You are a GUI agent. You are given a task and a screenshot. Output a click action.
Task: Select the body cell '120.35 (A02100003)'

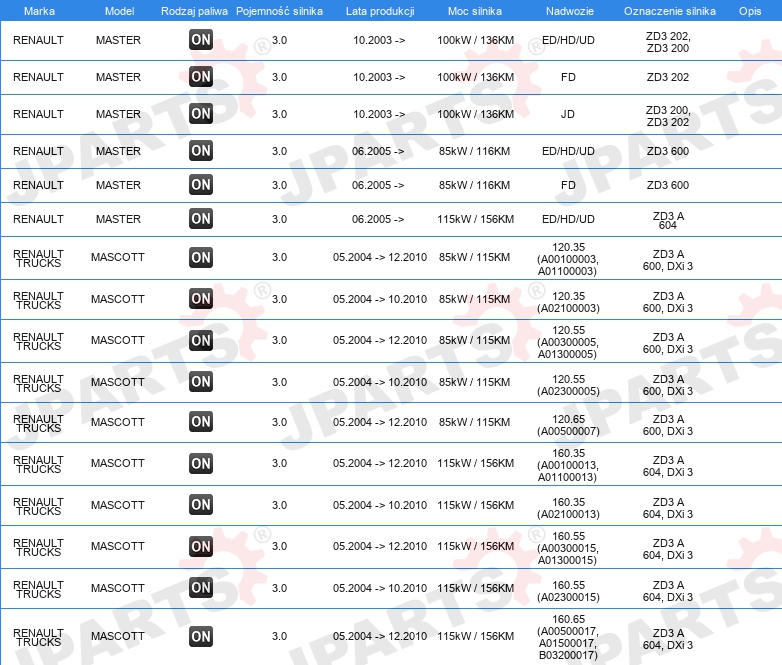click(x=568, y=302)
